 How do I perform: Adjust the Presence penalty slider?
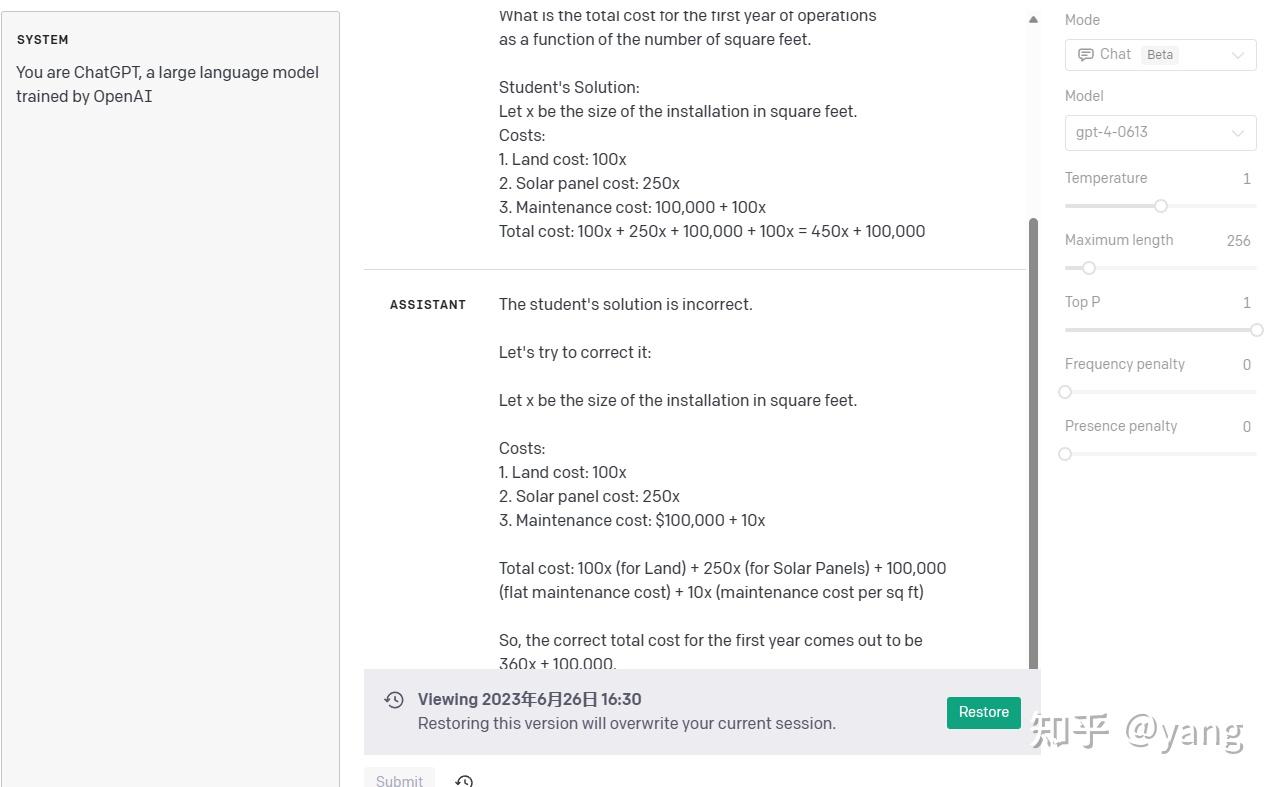[x=1064, y=454]
